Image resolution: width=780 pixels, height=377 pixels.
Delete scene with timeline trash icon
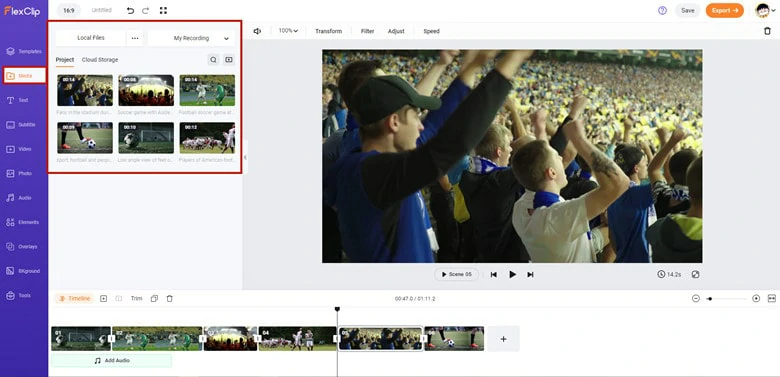point(170,298)
